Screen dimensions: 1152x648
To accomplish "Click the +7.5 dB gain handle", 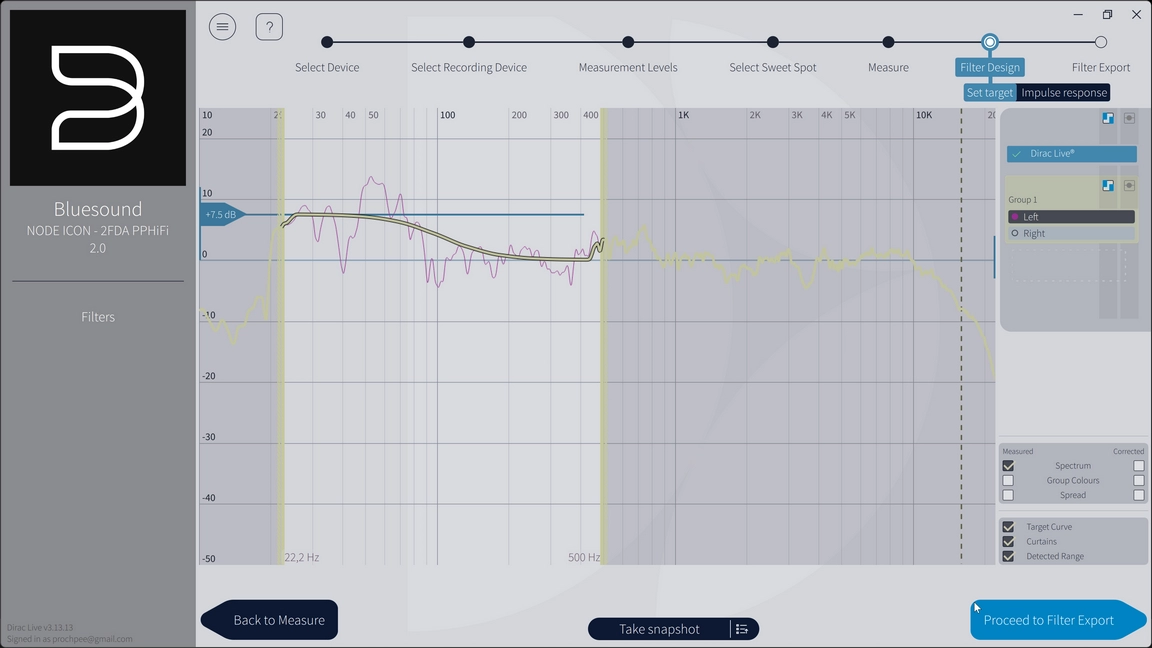I will [x=221, y=215].
